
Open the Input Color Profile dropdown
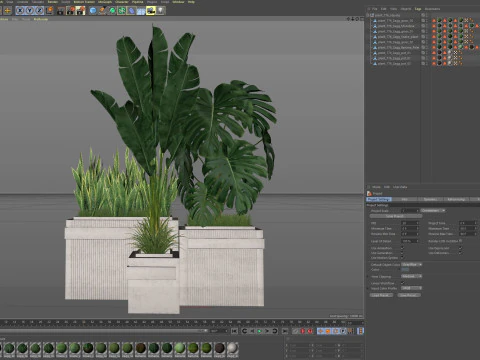(412, 288)
